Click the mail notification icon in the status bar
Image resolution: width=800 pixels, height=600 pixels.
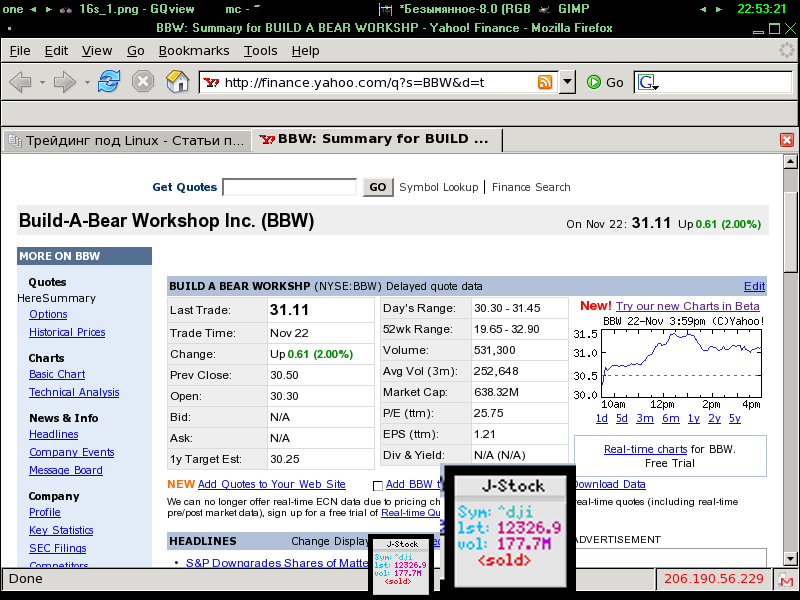pos(786,579)
